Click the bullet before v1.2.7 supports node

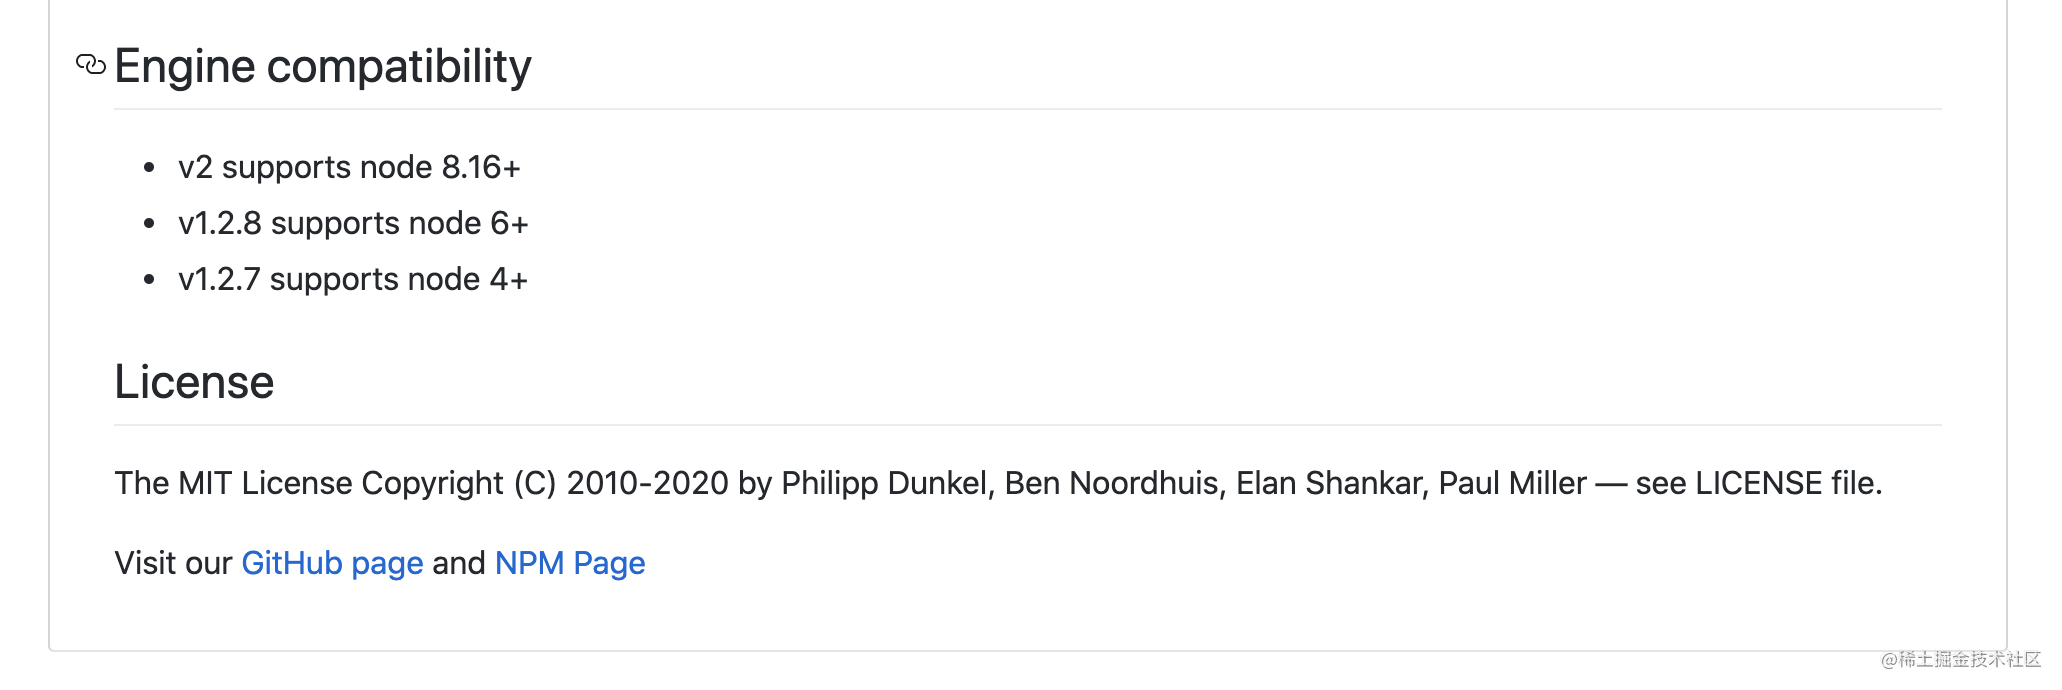[x=149, y=280]
